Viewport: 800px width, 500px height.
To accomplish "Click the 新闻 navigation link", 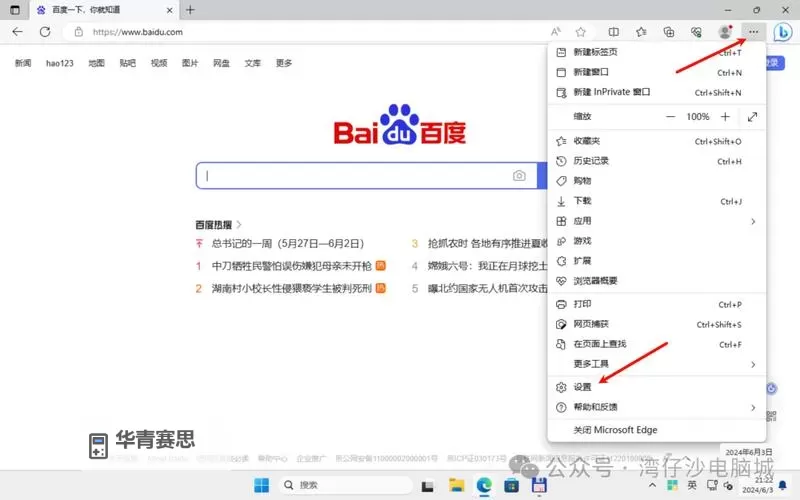I will (23, 63).
